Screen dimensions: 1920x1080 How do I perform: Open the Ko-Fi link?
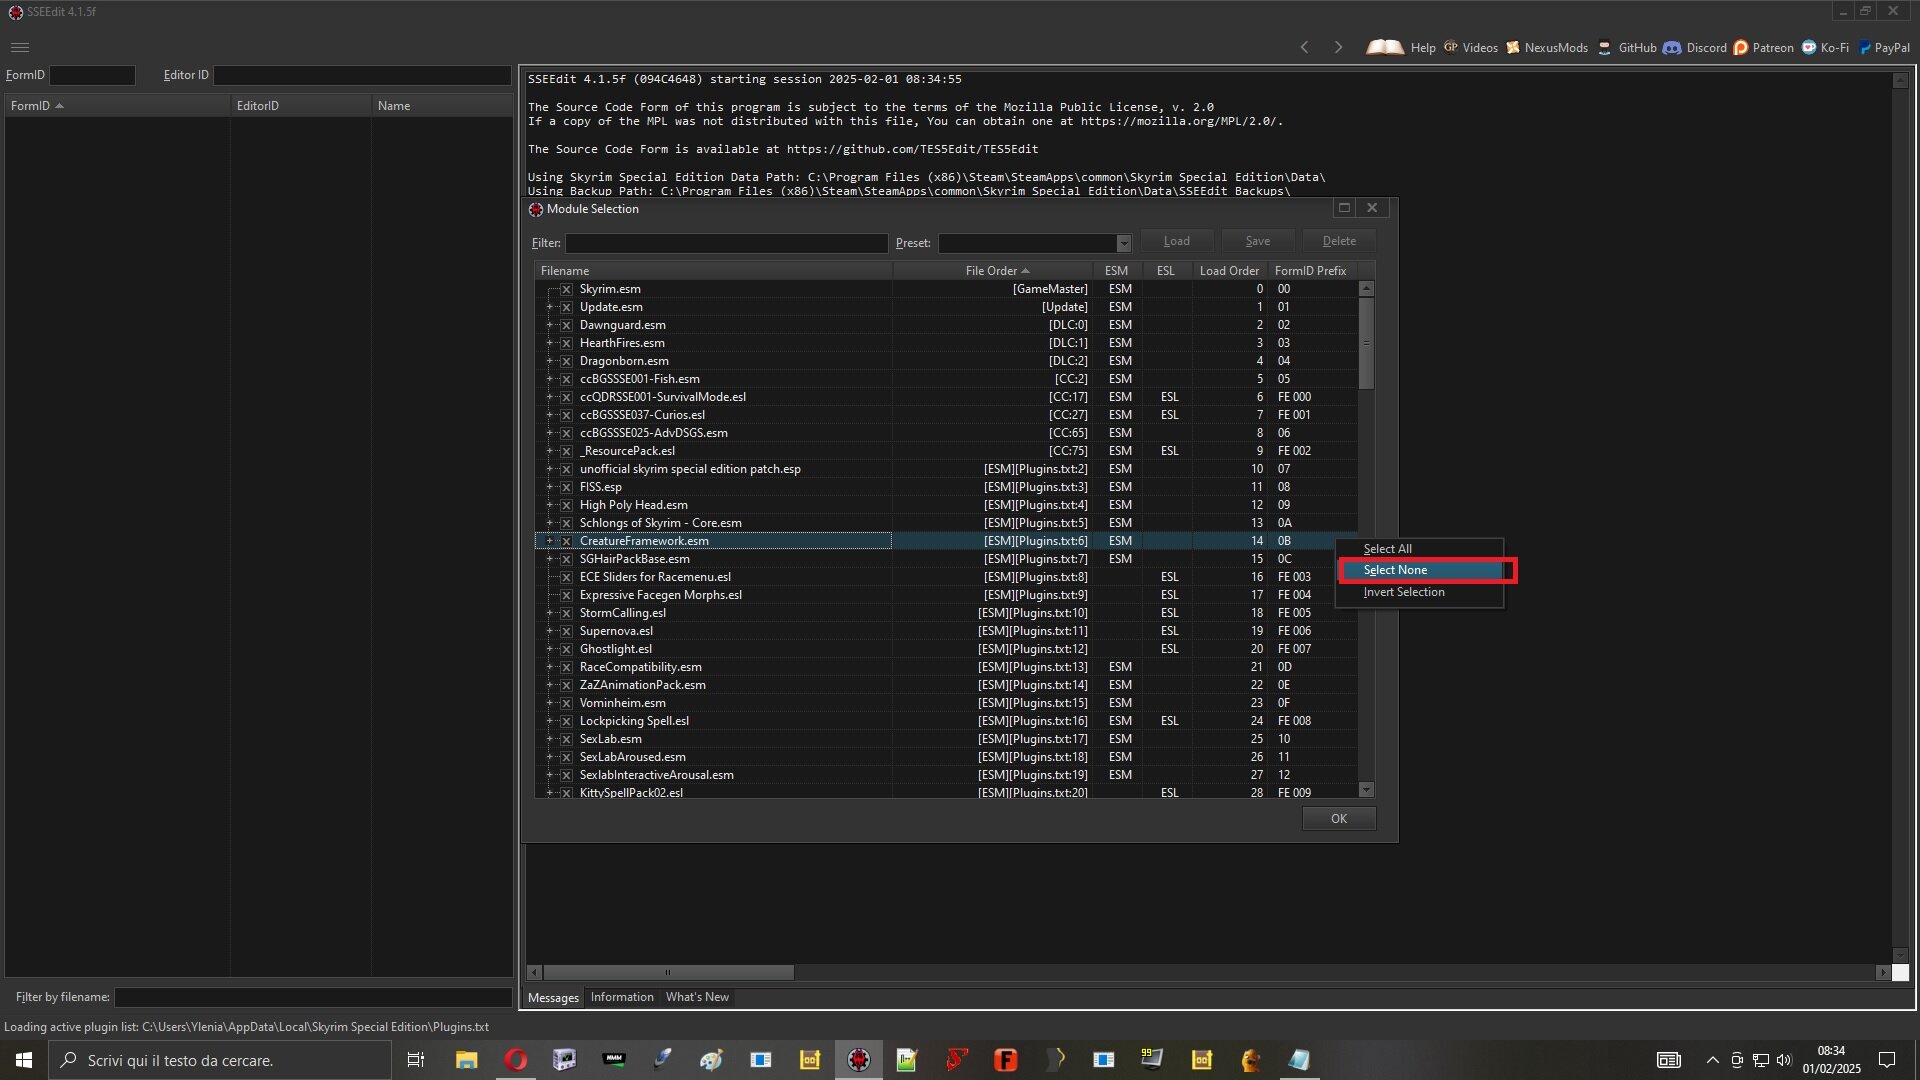tap(1825, 47)
